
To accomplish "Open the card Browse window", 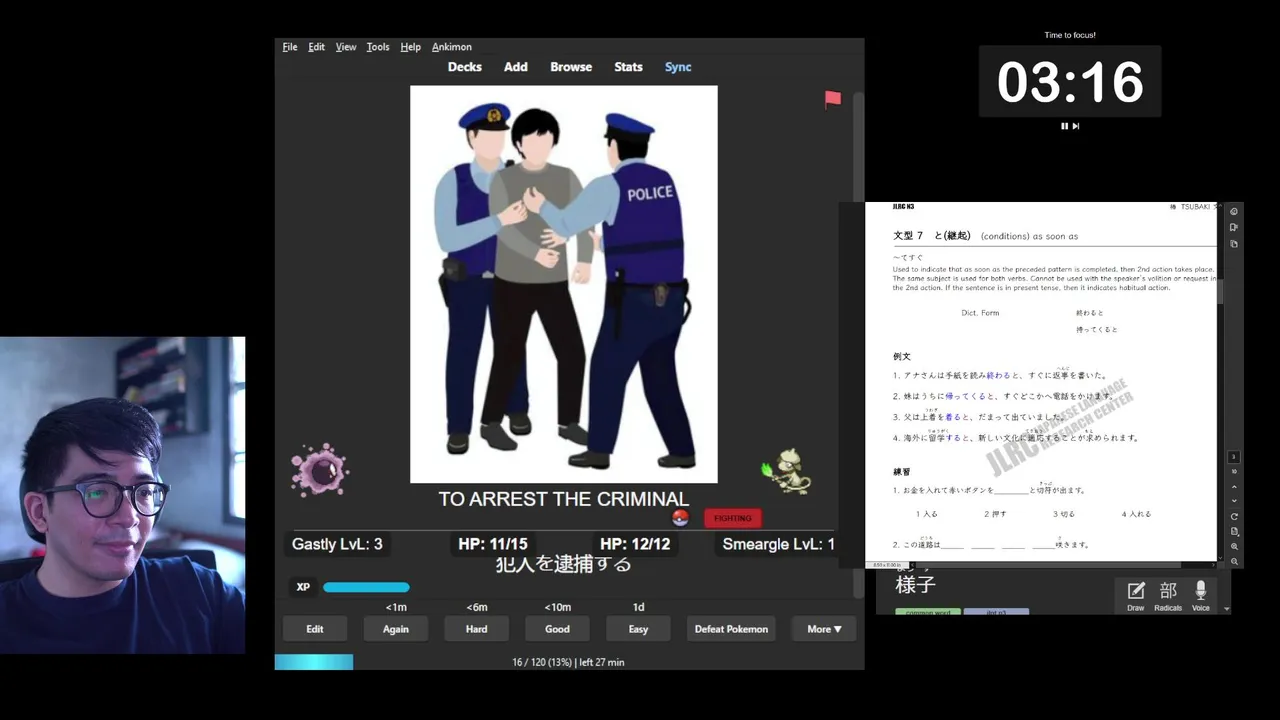I will (571, 67).
